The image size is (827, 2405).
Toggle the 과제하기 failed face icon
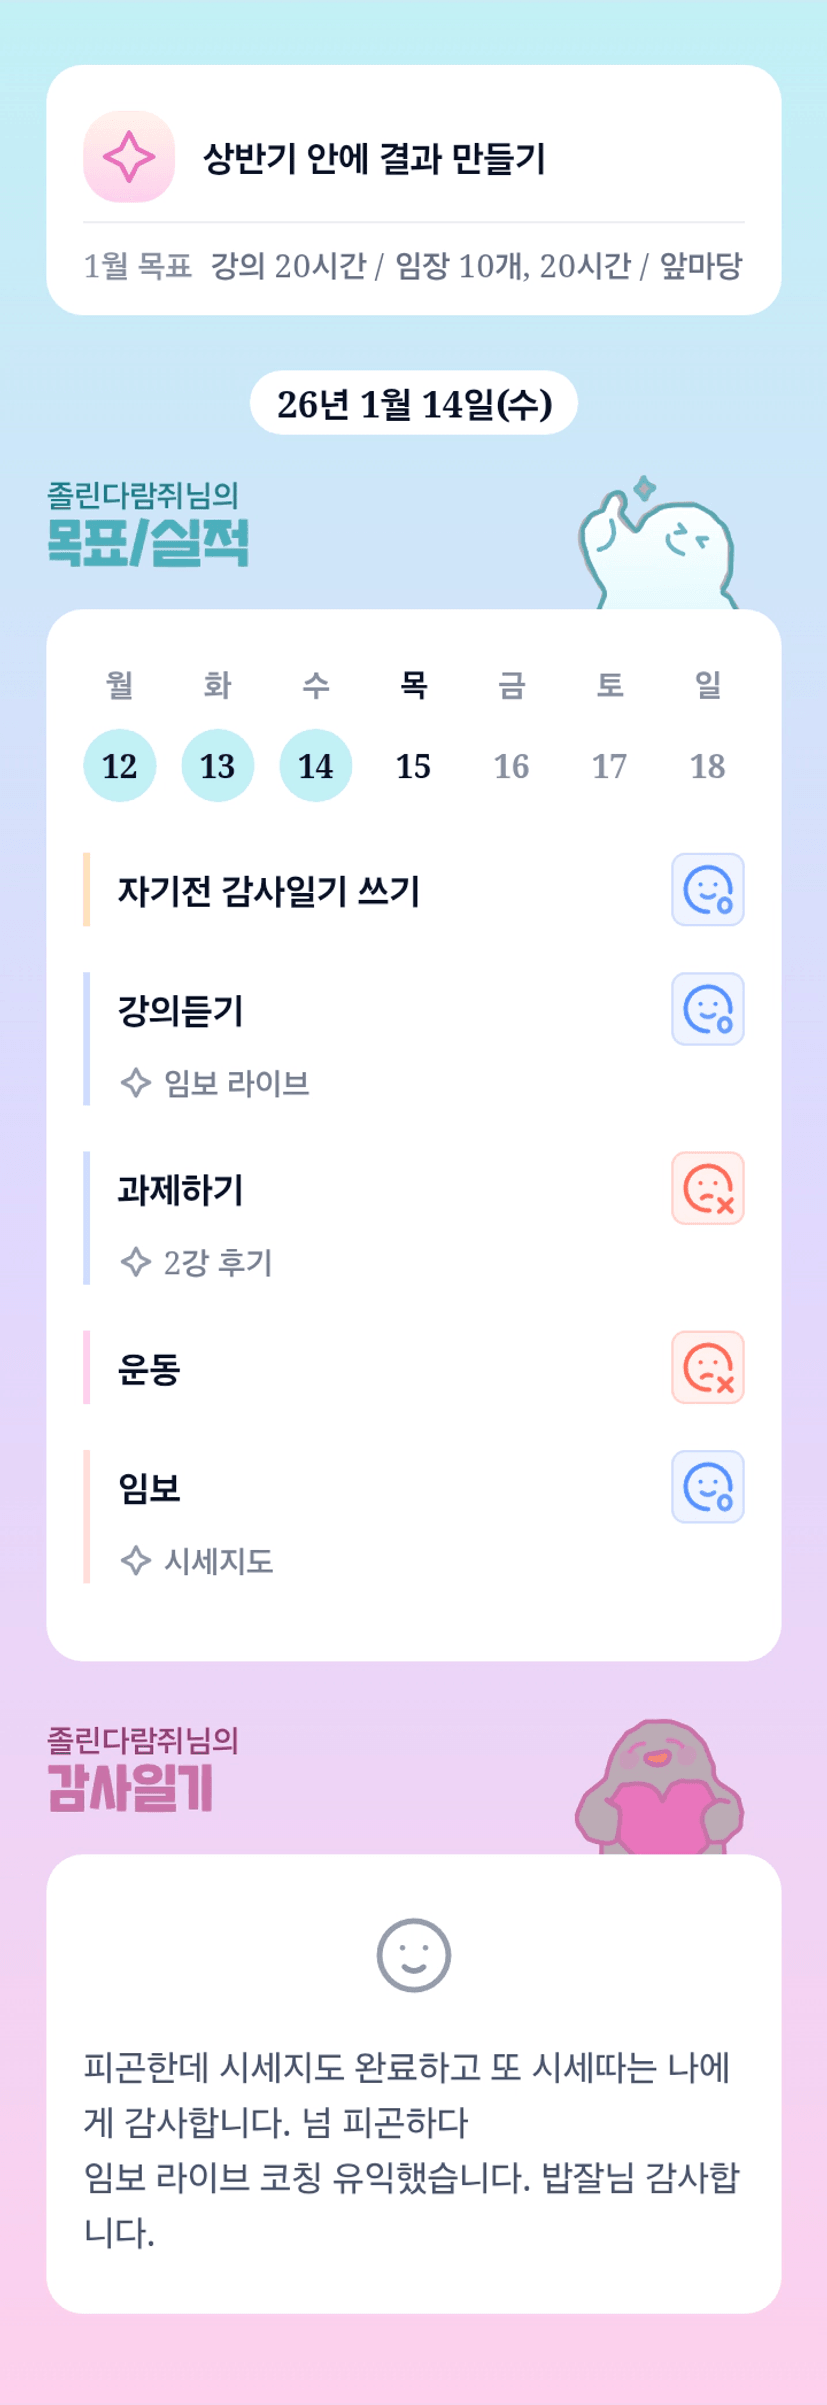(707, 1188)
